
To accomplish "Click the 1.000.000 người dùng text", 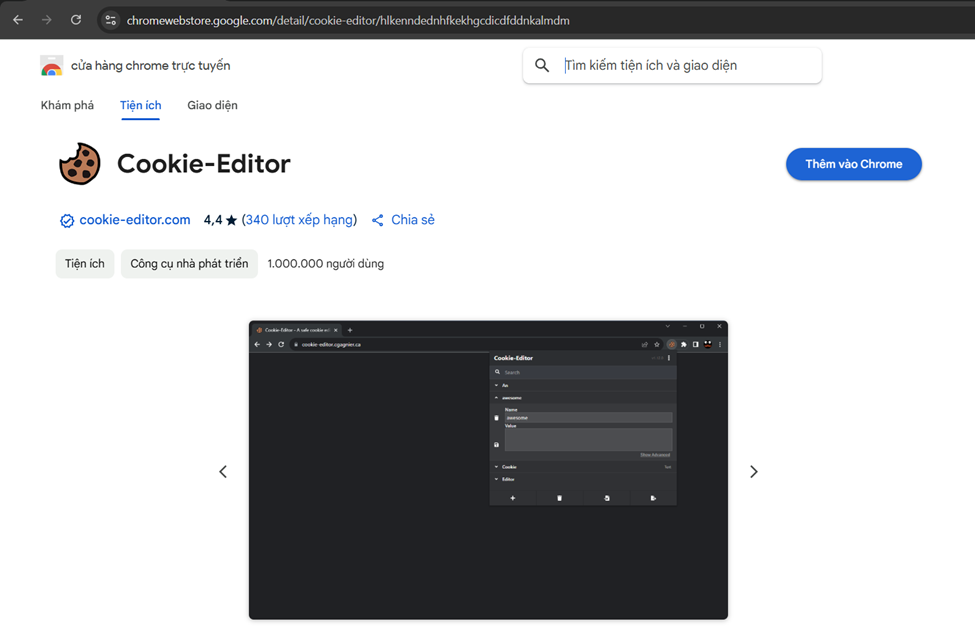I will (x=326, y=264).
